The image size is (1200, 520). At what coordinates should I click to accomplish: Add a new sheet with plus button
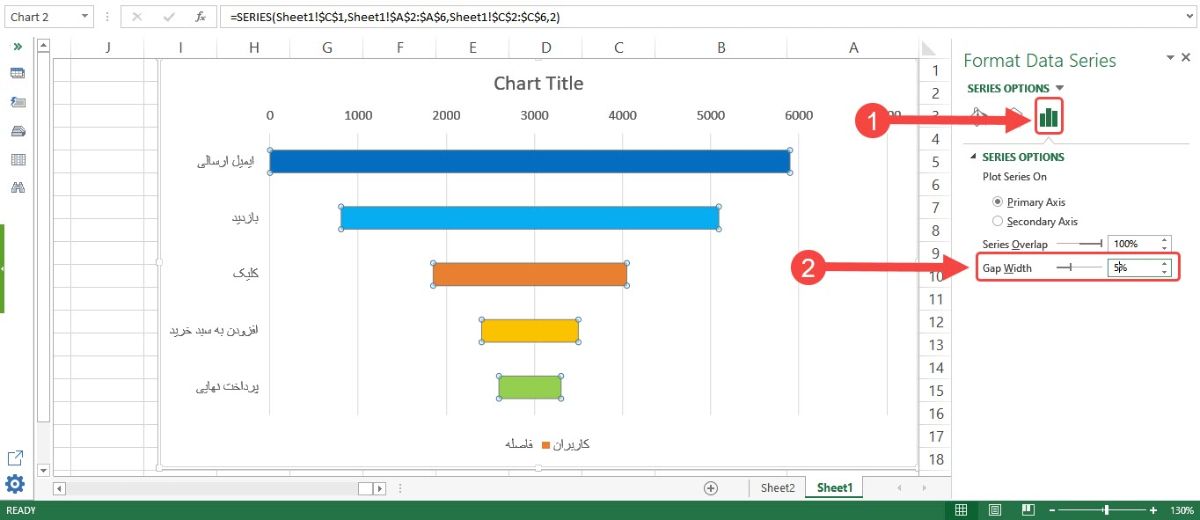(x=711, y=488)
